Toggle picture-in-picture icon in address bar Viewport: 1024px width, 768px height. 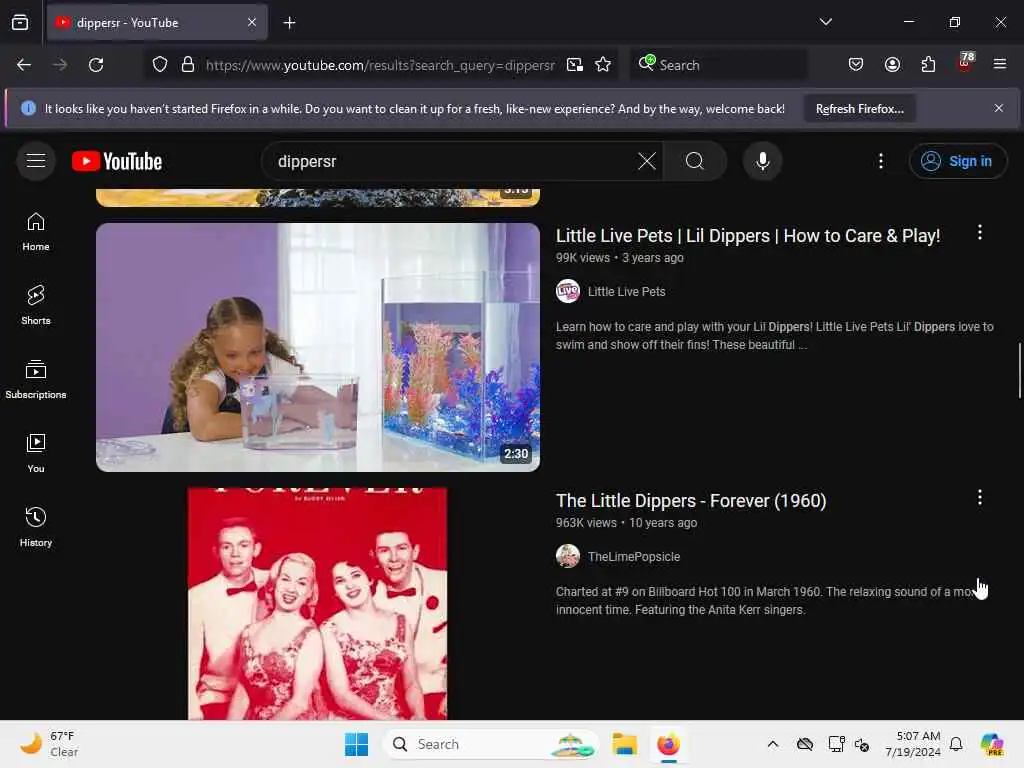[575, 65]
